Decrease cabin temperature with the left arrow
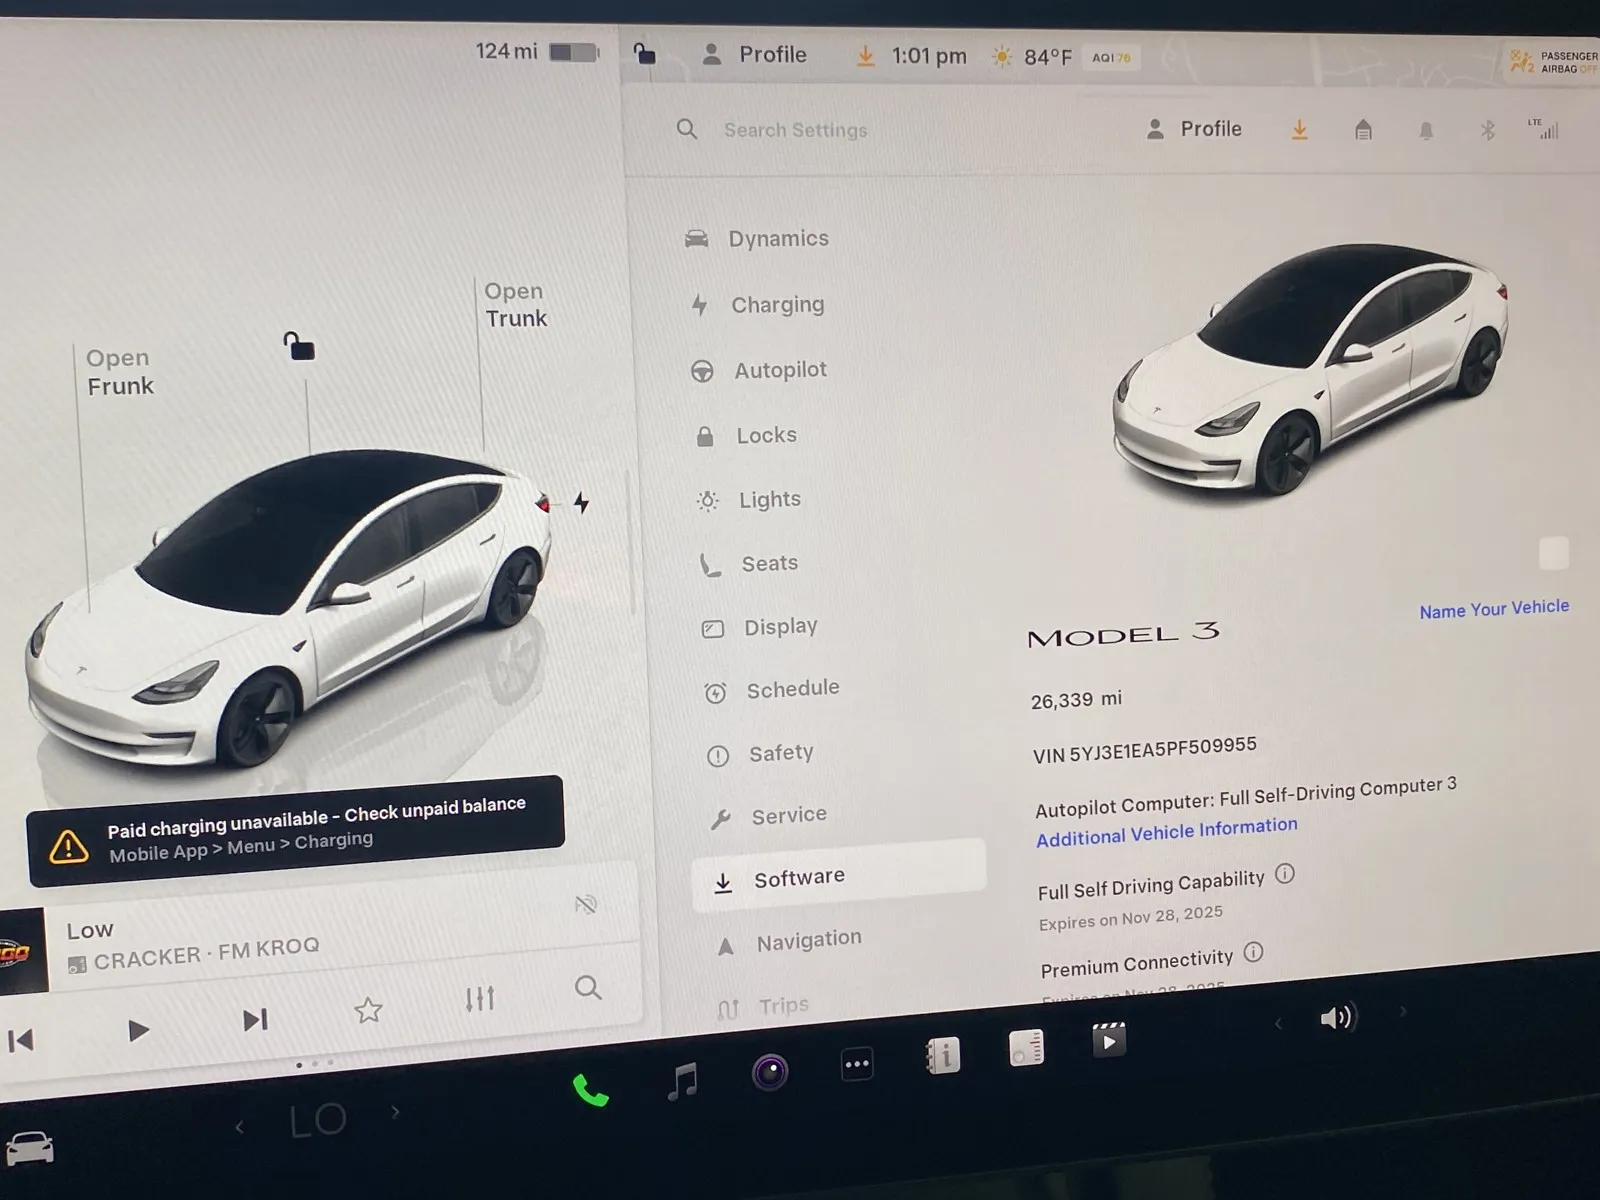Image resolution: width=1600 pixels, height=1200 pixels. pos(239,1128)
